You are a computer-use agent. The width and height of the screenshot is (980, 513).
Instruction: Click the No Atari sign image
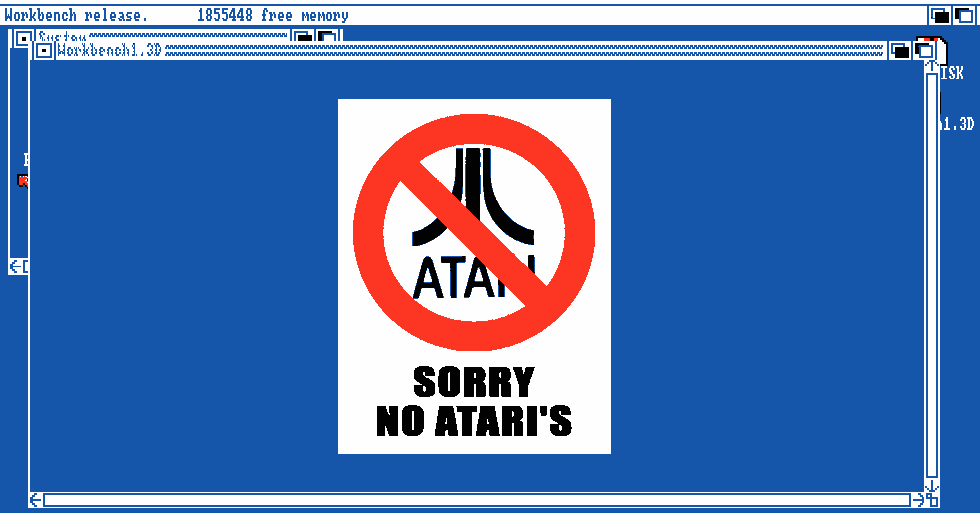point(474,276)
